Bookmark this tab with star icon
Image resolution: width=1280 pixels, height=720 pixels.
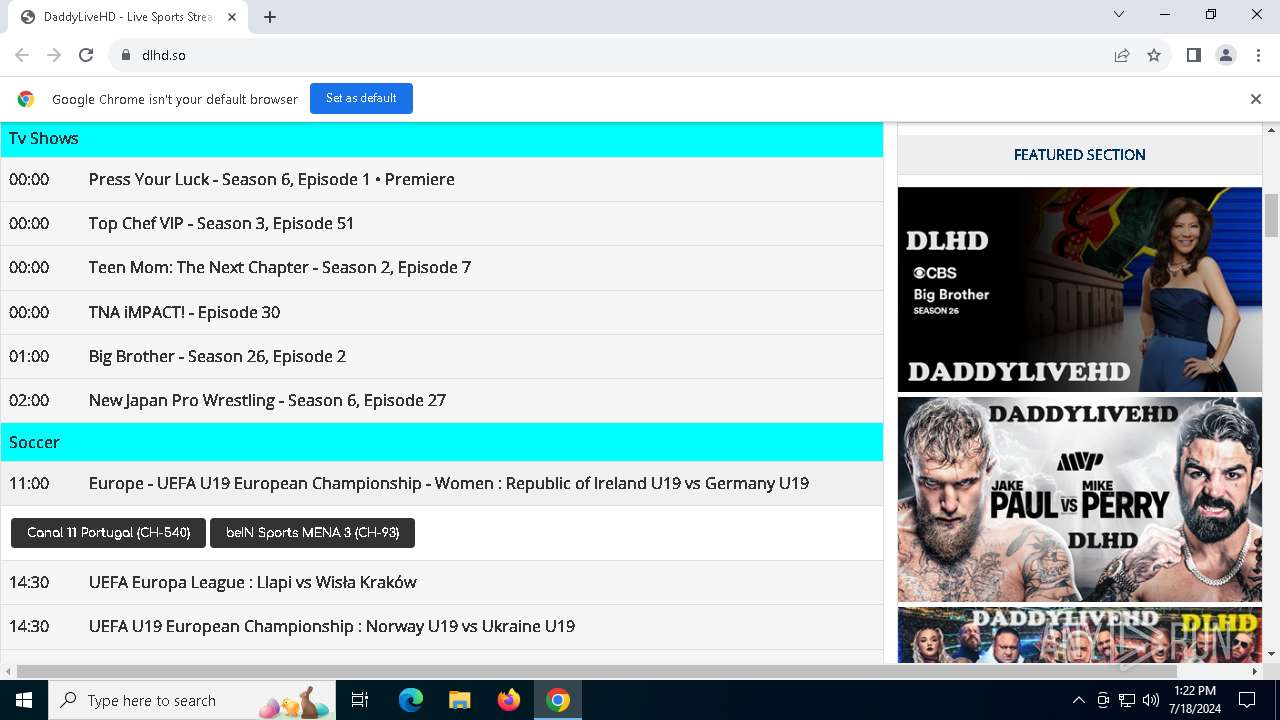1154,55
